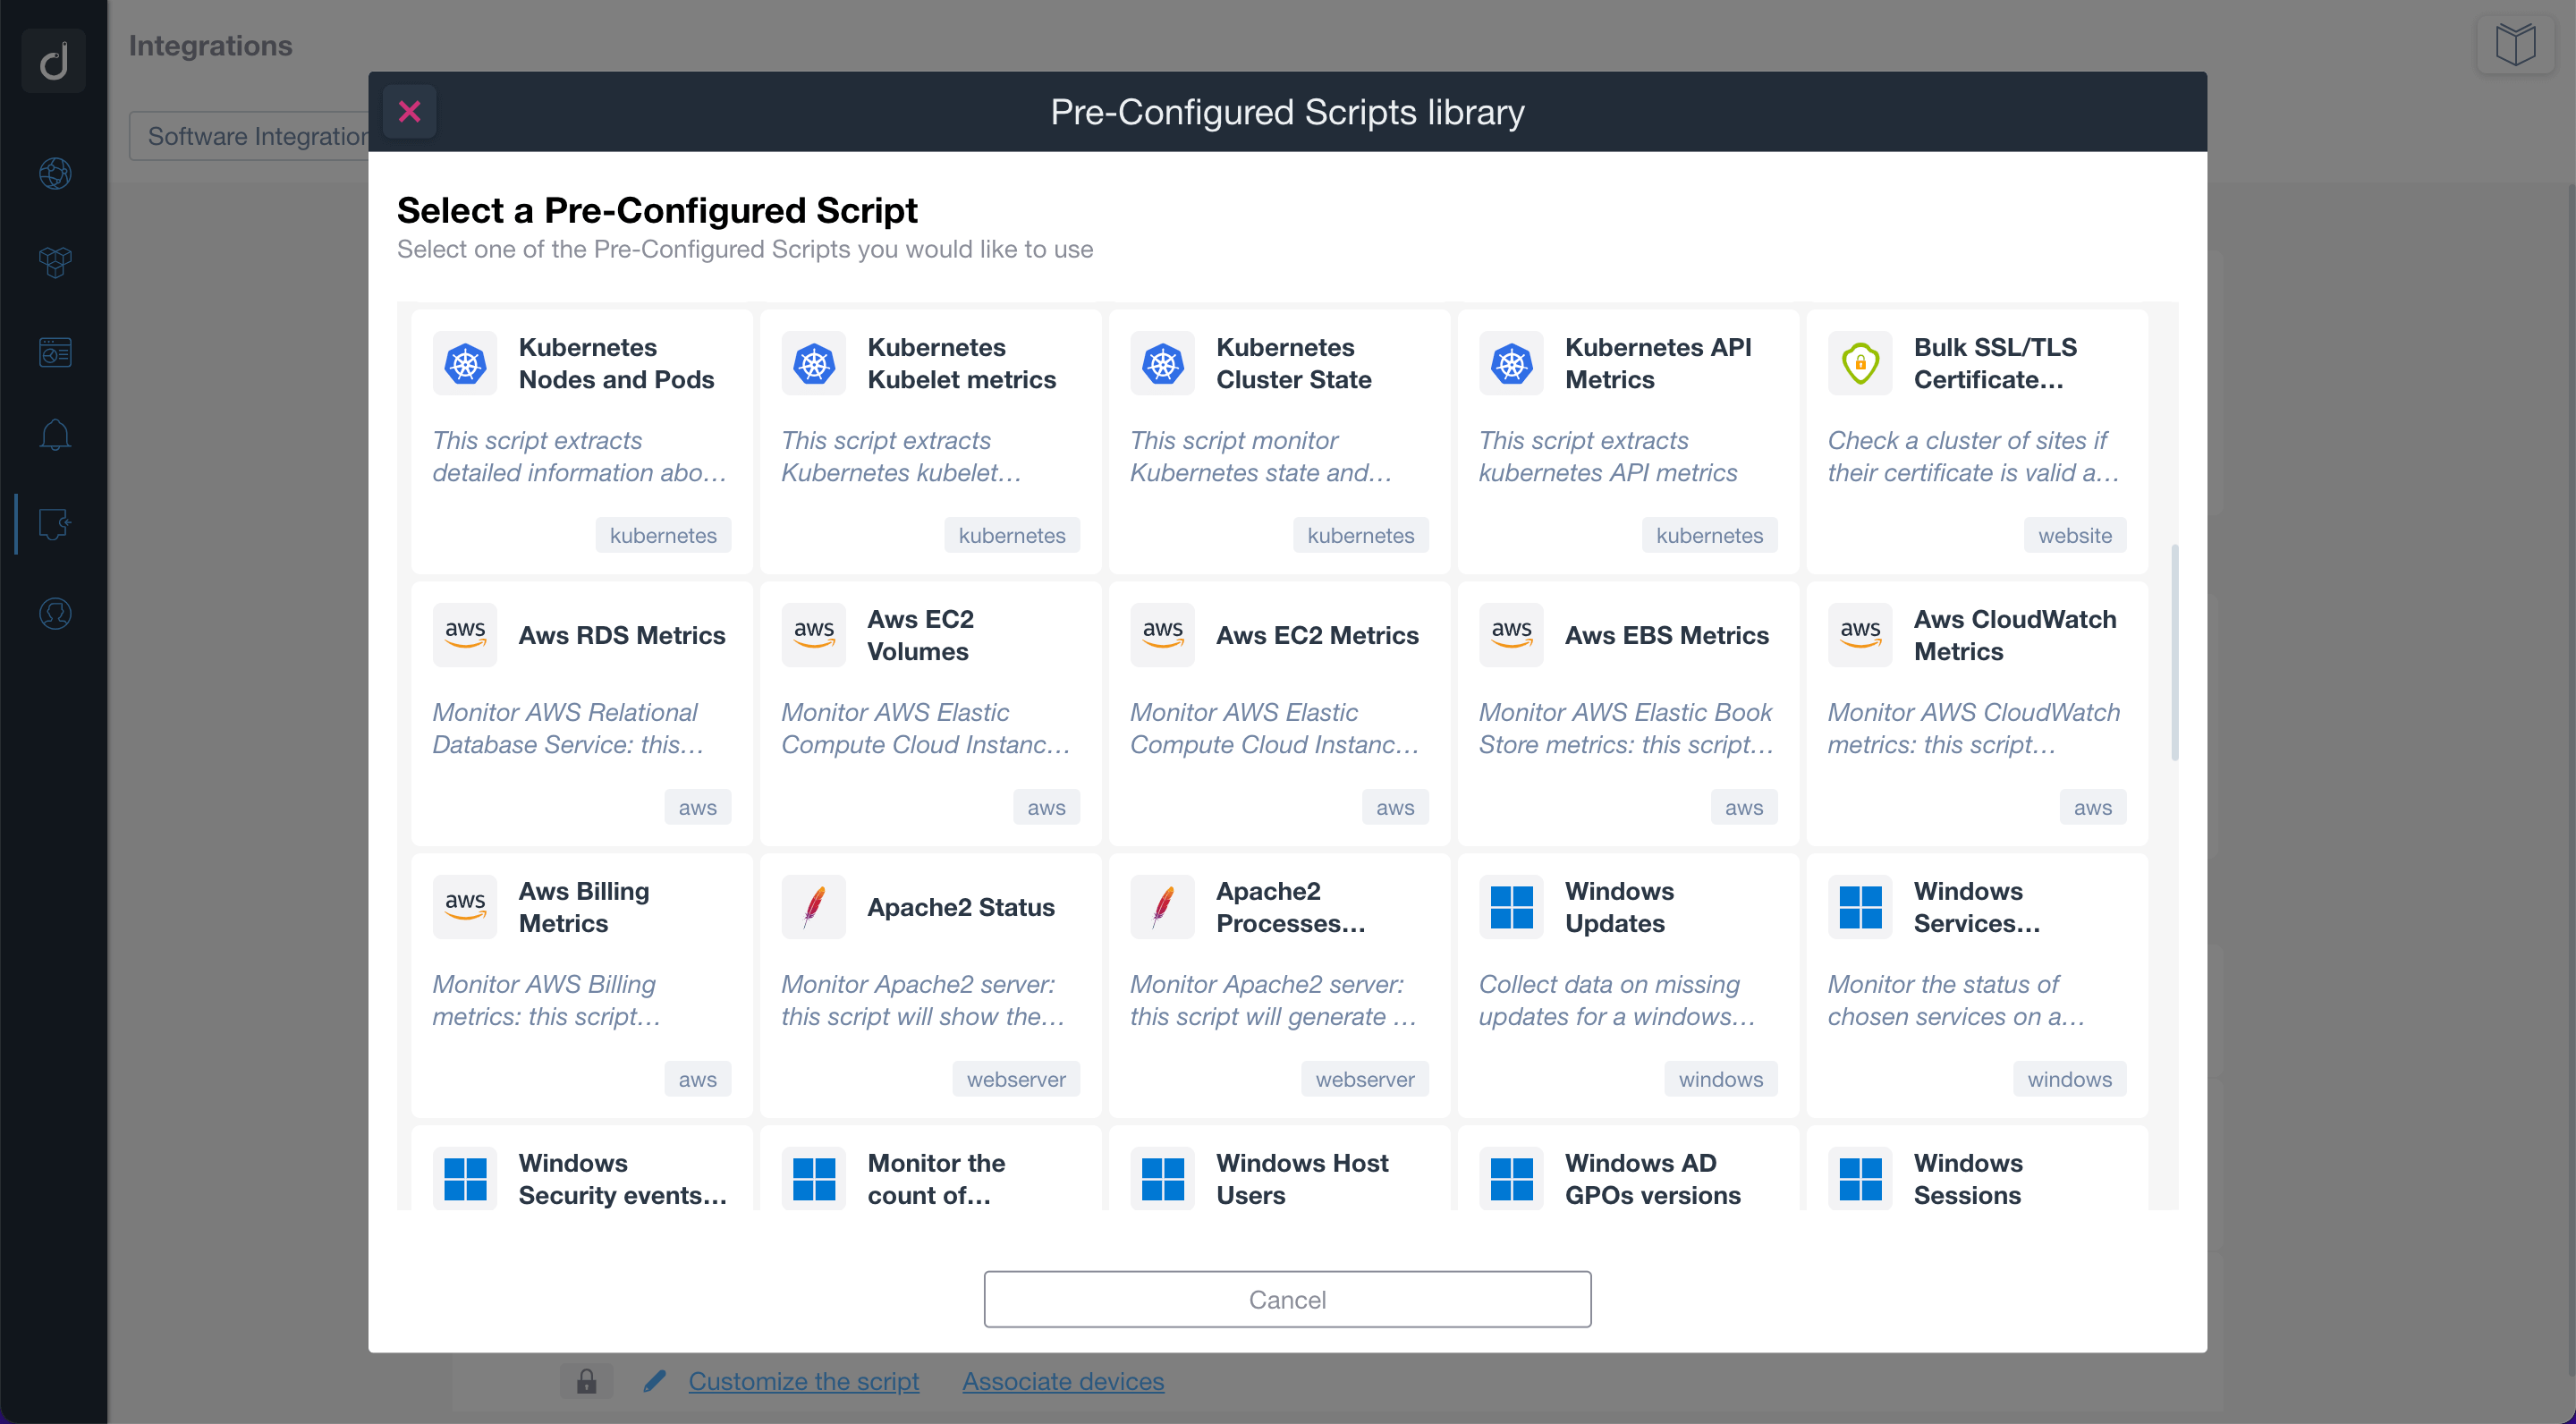Screen dimensions: 2576x1424
Task: Select the Kubernetes Nodes and Pods title
Action: click(x=616, y=363)
